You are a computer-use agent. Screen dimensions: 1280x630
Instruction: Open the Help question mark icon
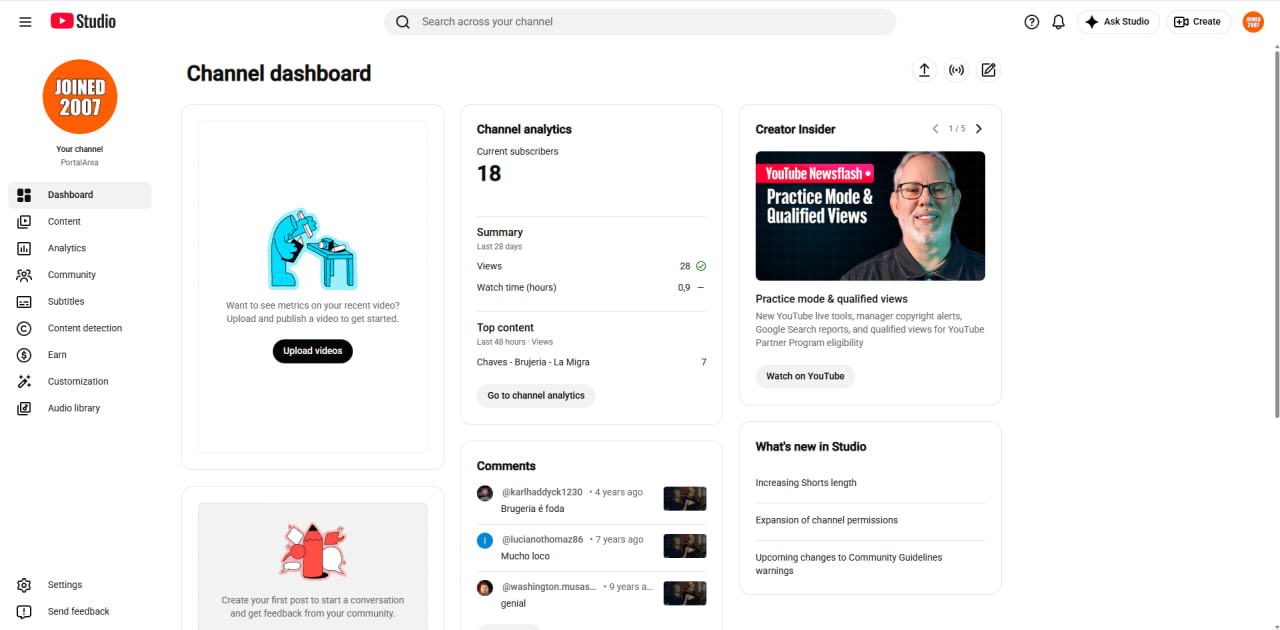[1032, 22]
